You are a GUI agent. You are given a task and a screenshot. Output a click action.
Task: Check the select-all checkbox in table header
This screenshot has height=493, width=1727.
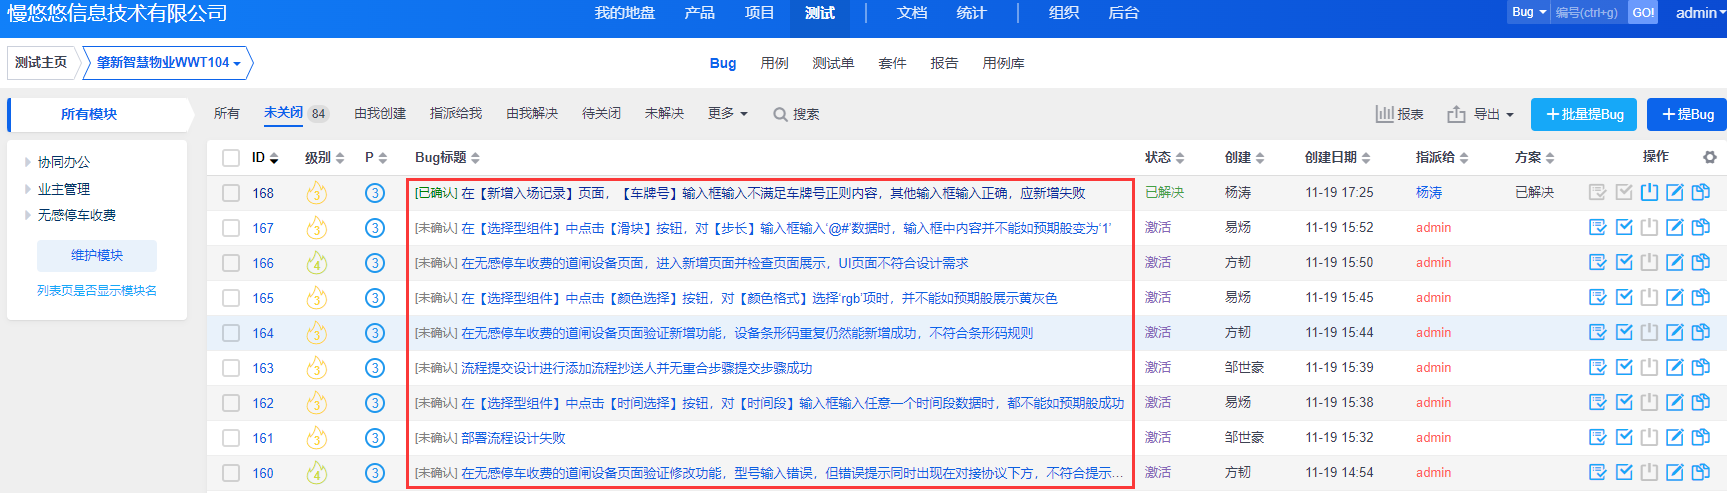click(x=231, y=158)
